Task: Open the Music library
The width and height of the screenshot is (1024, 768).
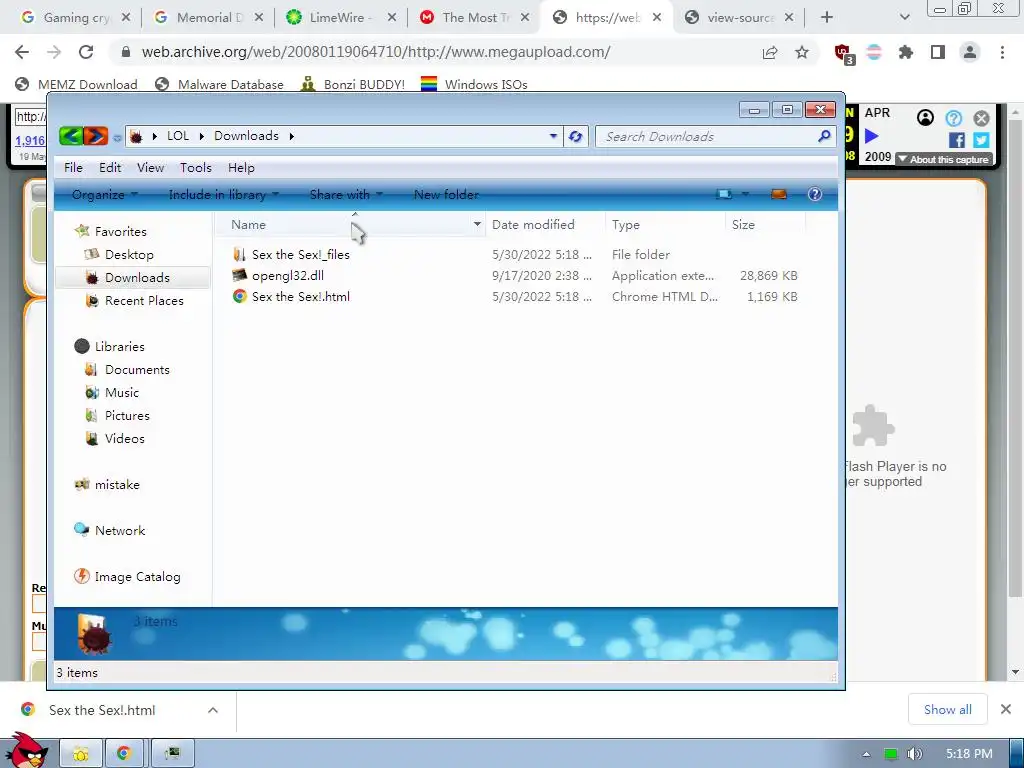Action: pos(121,392)
